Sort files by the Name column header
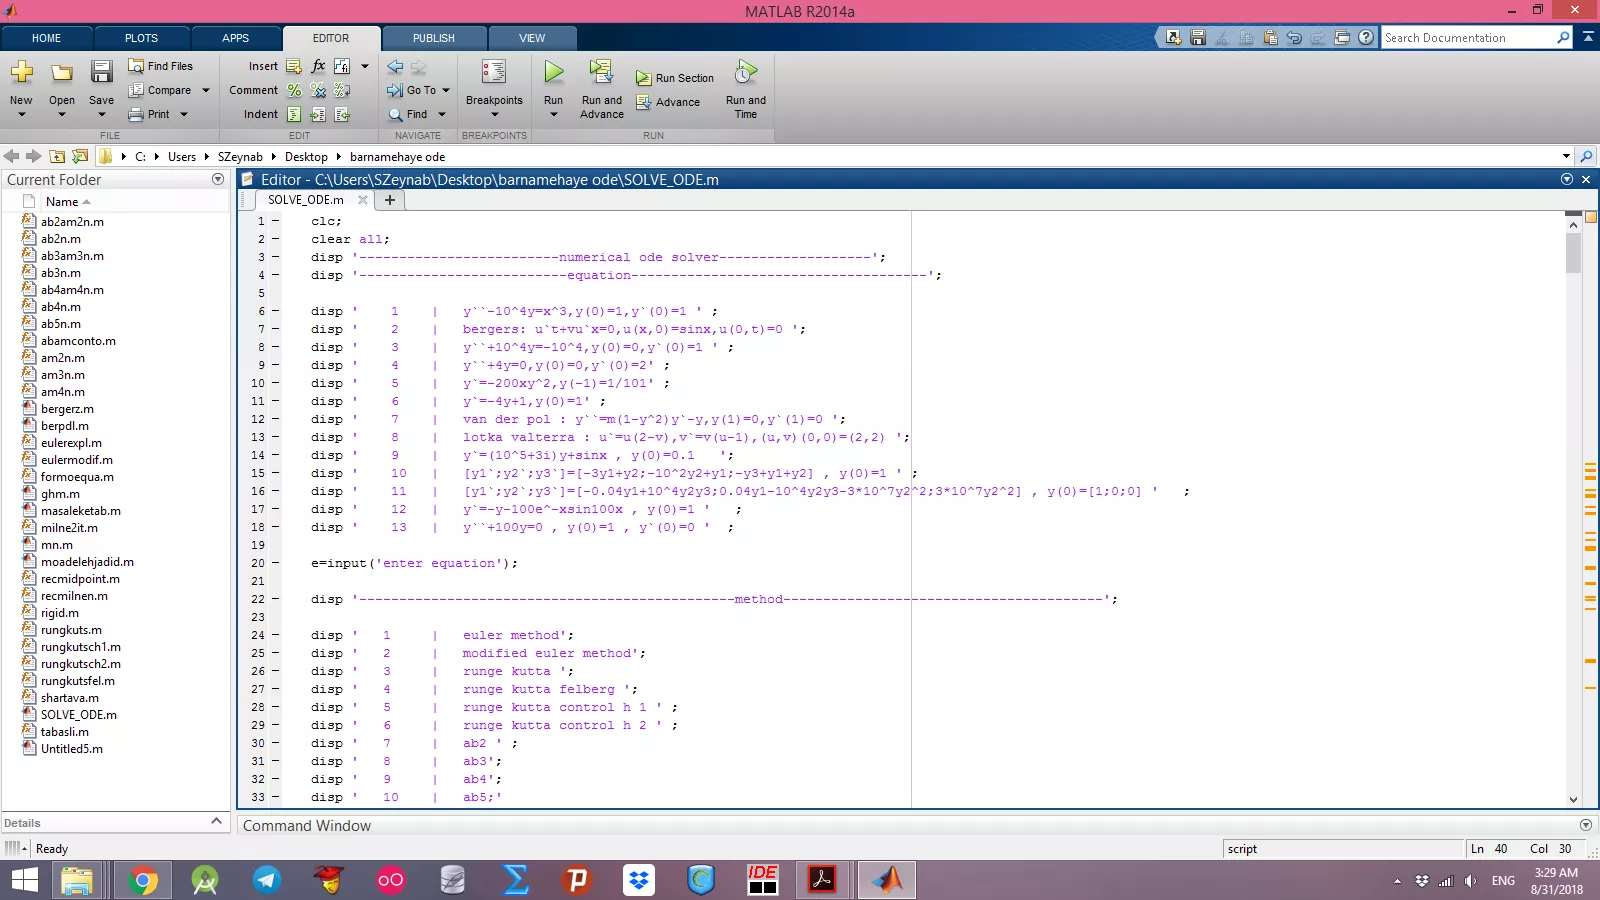Image resolution: width=1600 pixels, height=900 pixels. 62,202
